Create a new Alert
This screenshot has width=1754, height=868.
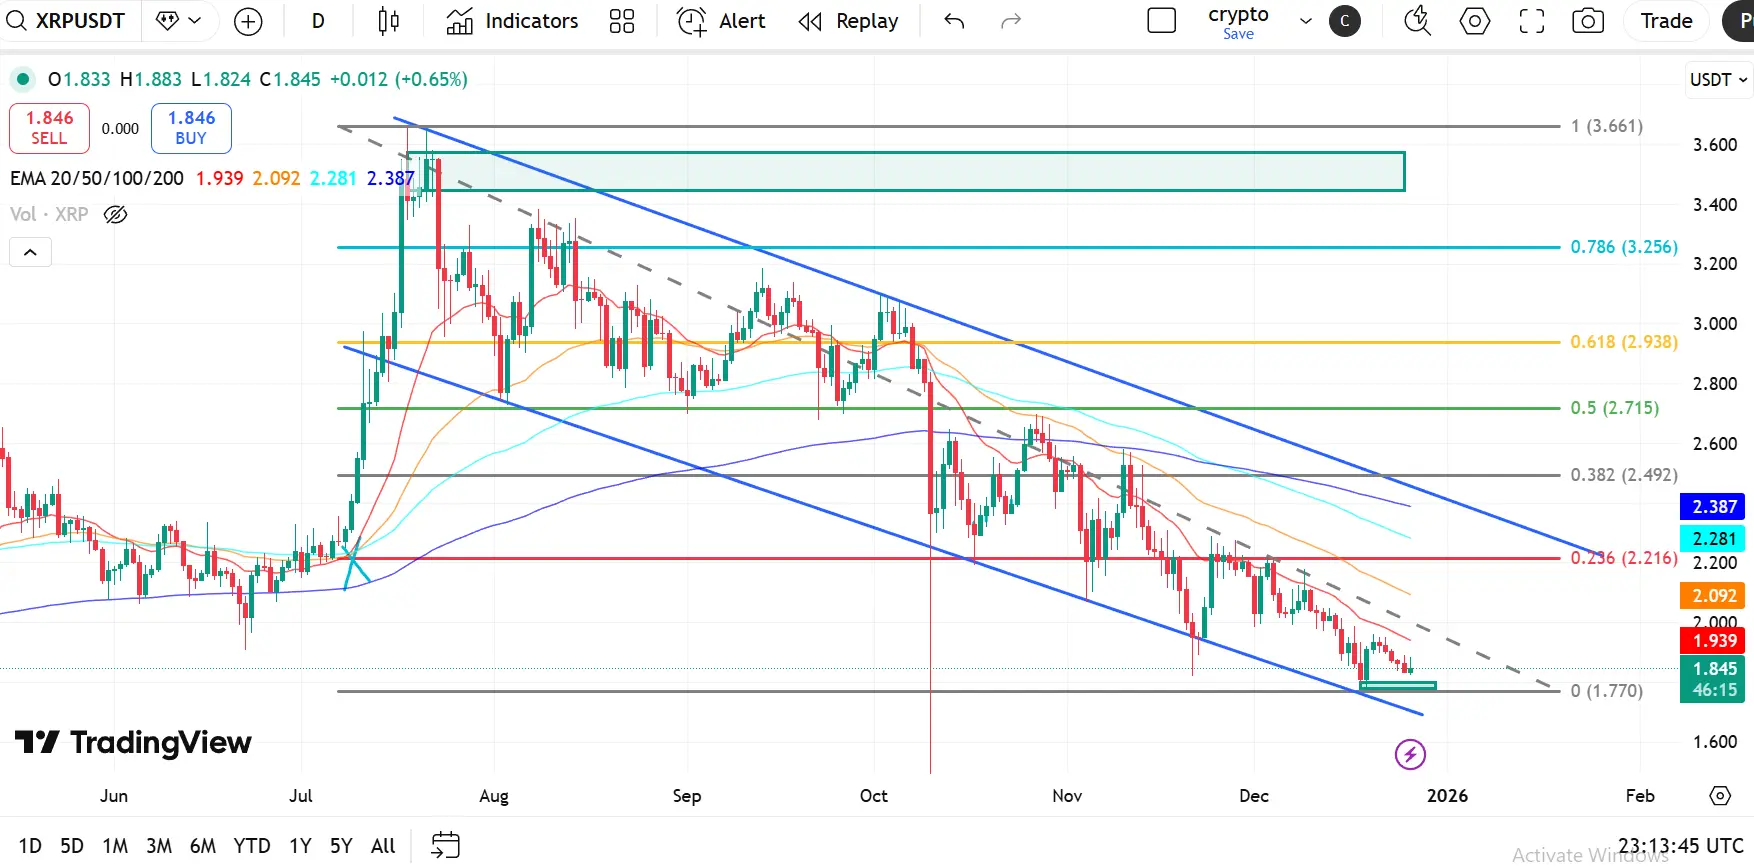click(721, 21)
